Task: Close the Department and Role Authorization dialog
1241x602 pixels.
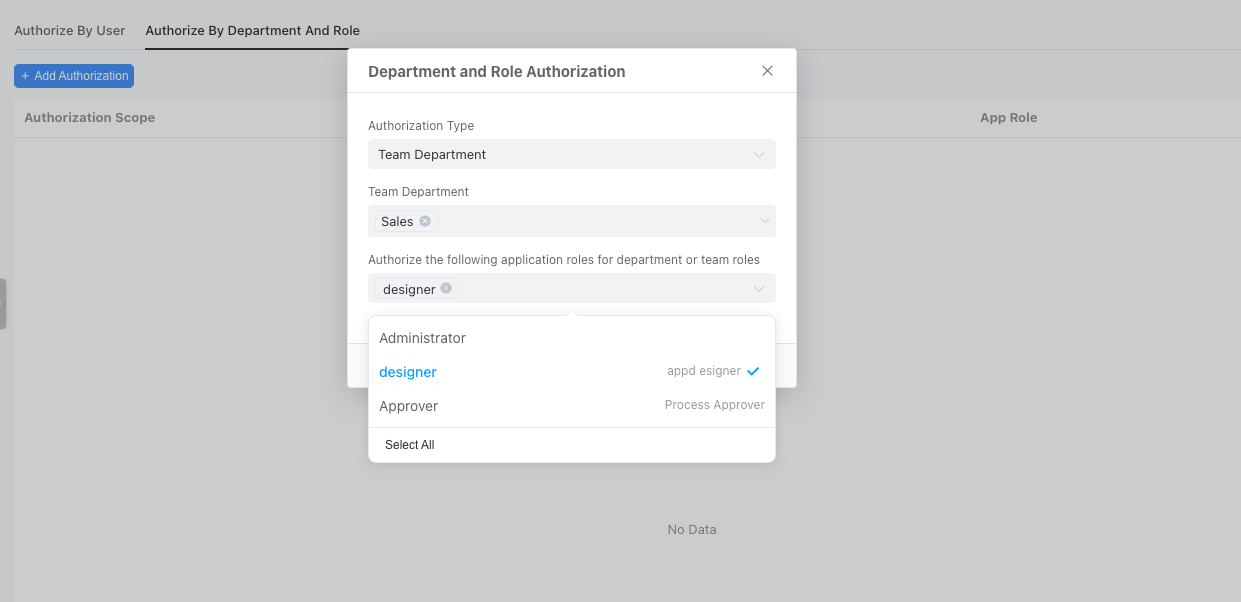Action: point(767,71)
